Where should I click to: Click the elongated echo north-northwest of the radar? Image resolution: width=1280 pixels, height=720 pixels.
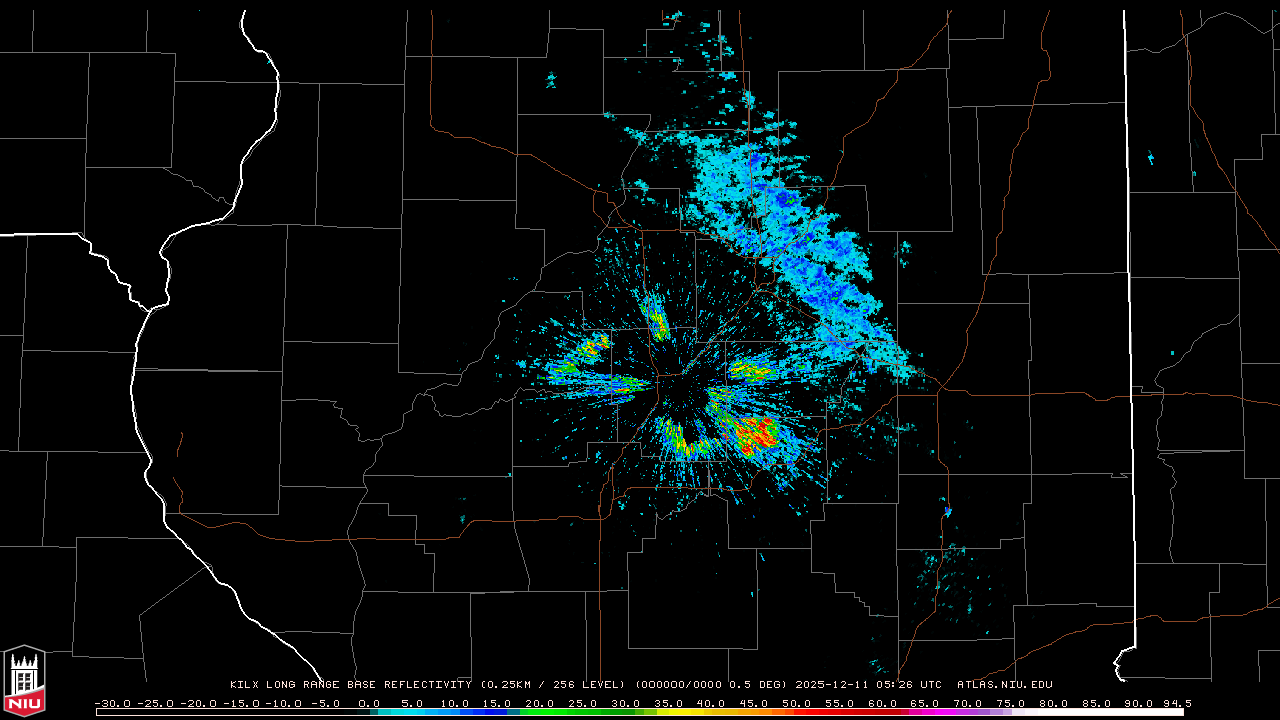(656, 320)
